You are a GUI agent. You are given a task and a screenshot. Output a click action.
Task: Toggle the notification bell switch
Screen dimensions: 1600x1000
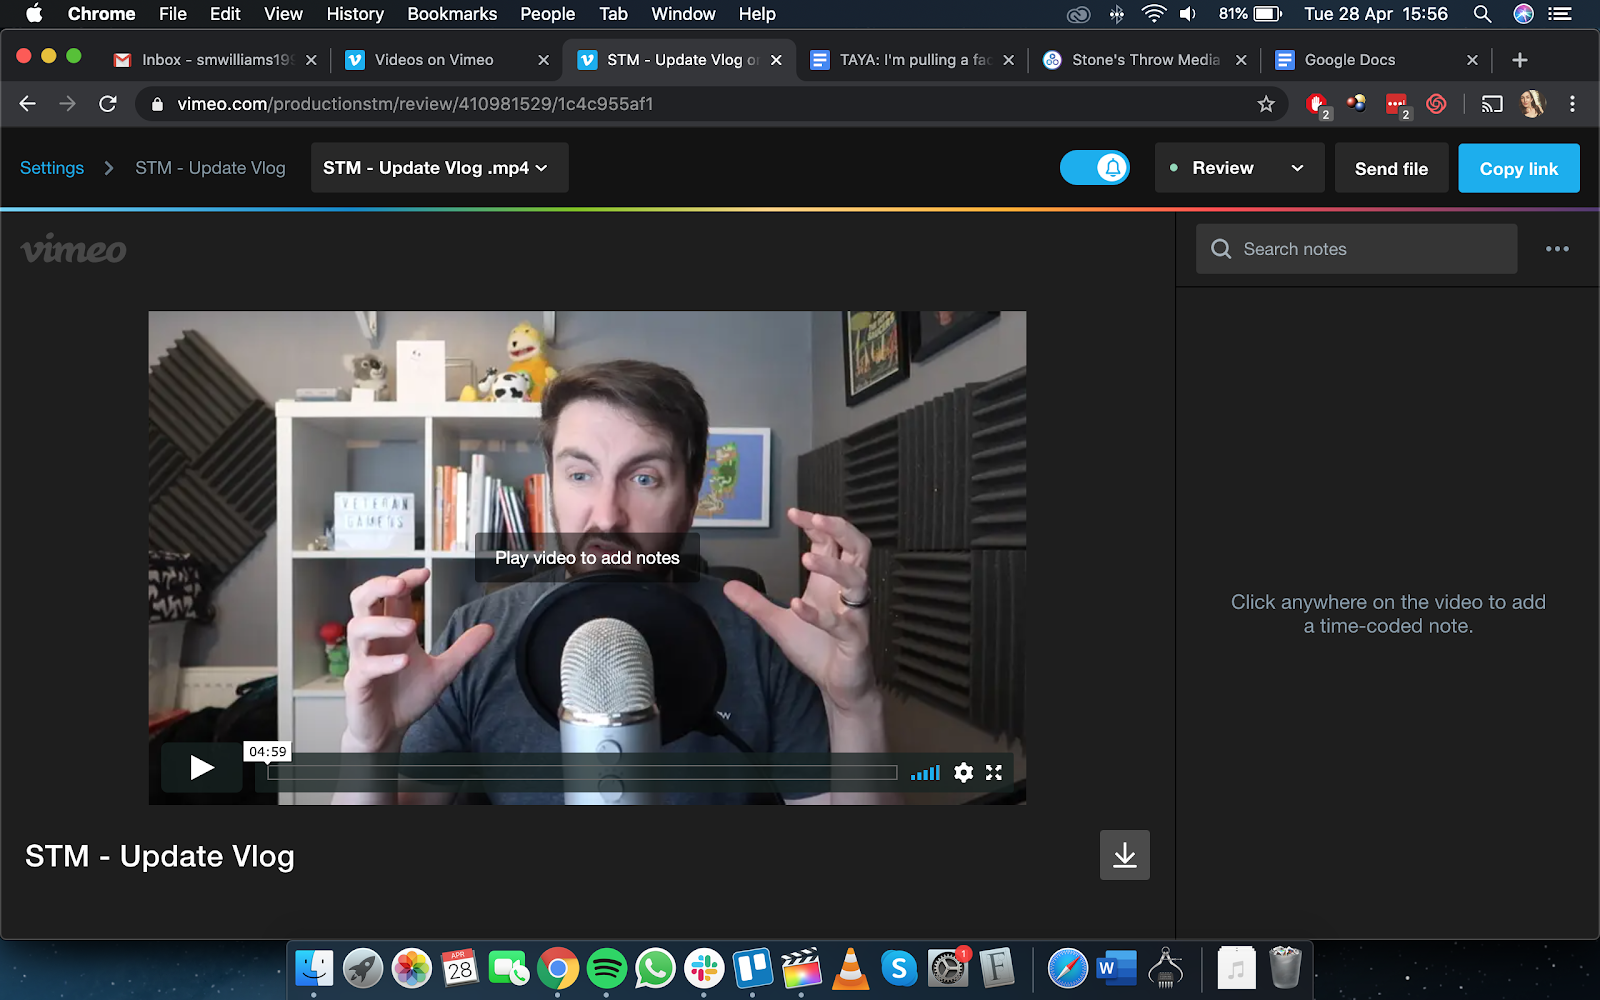1095,168
